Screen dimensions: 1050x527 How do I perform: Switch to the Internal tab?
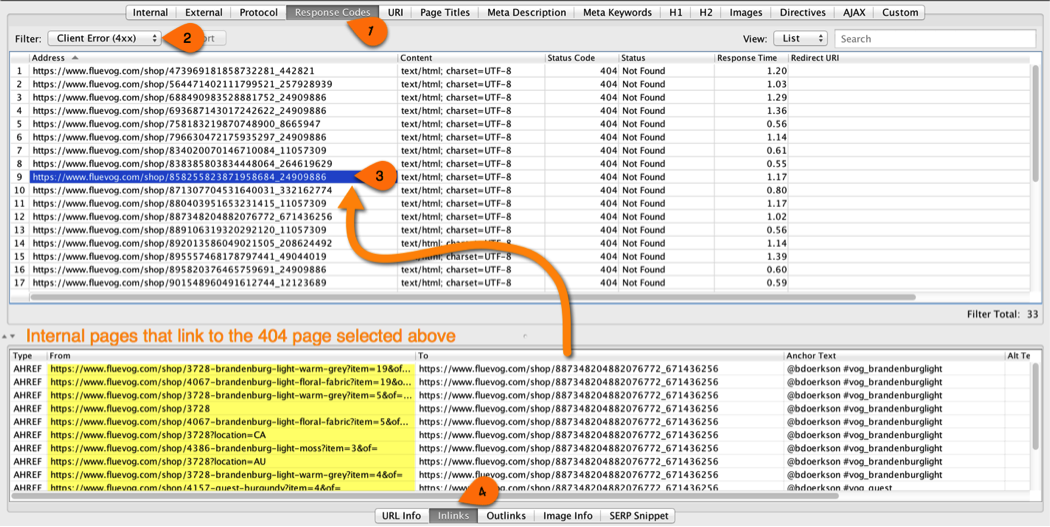pyautogui.click(x=150, y=13)
